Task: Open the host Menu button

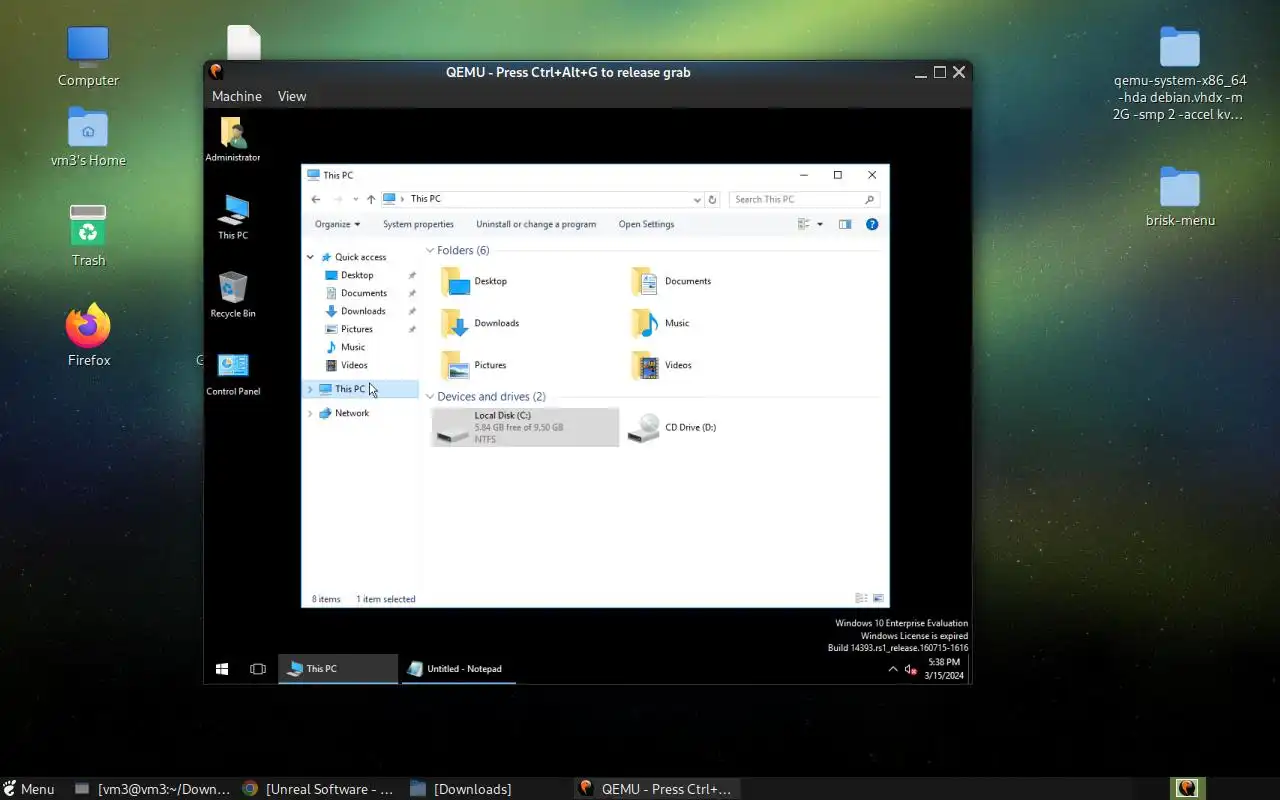Action: click(28, 789)
